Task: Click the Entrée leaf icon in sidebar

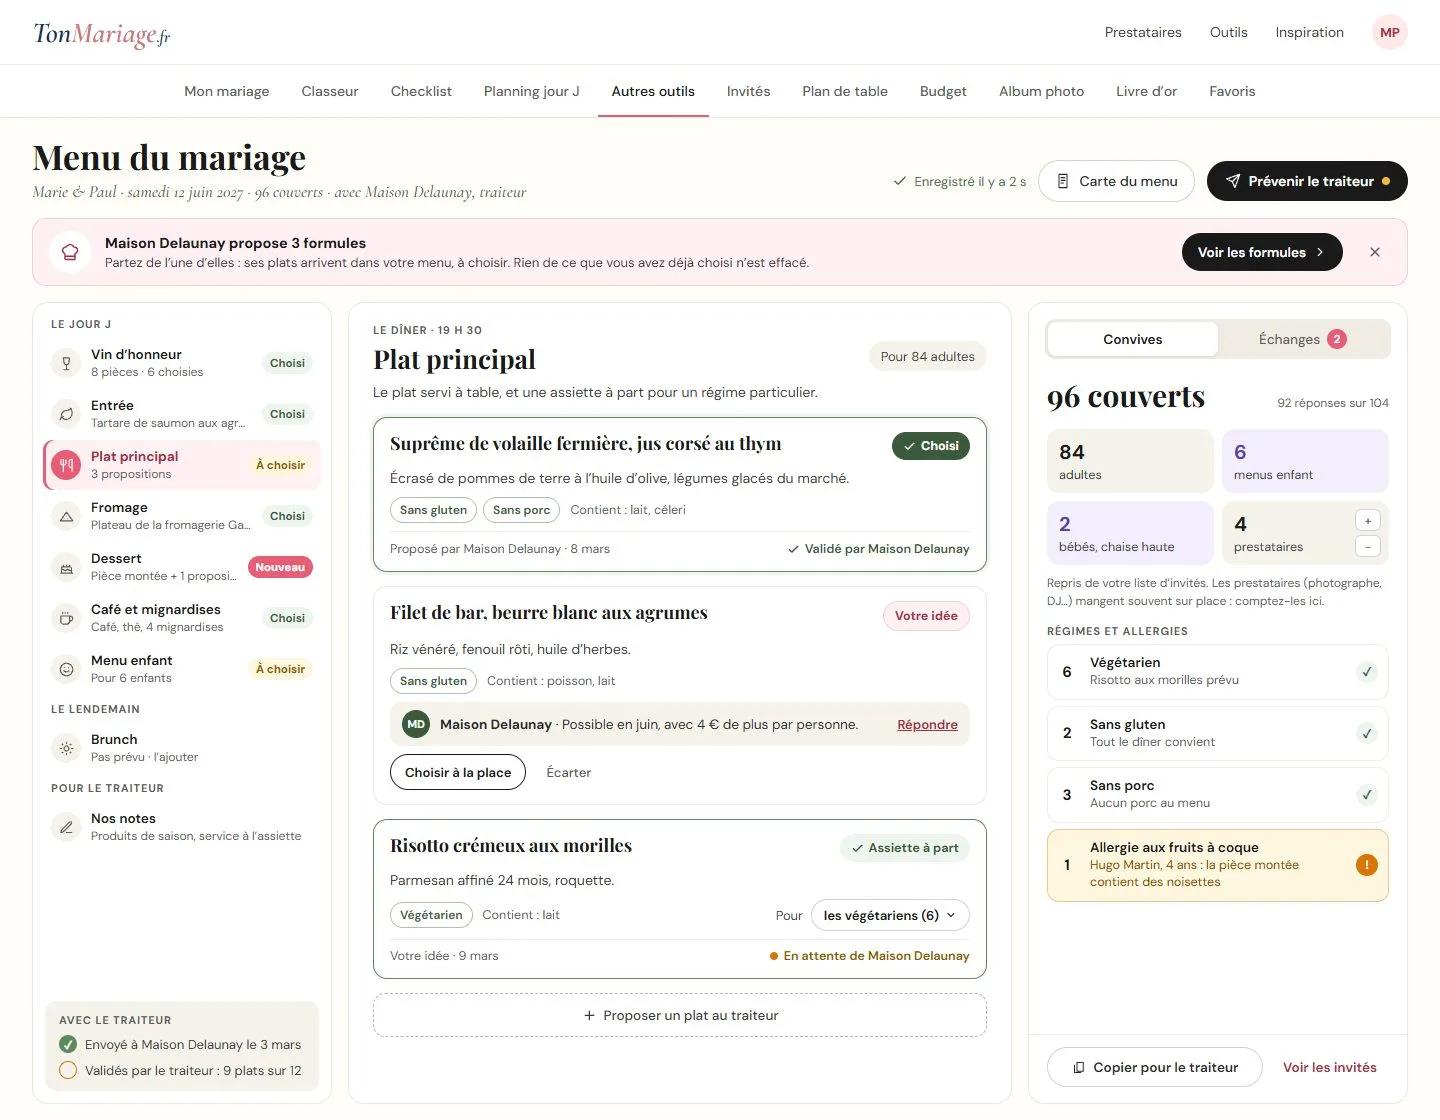Action: (x=66, y=414)
